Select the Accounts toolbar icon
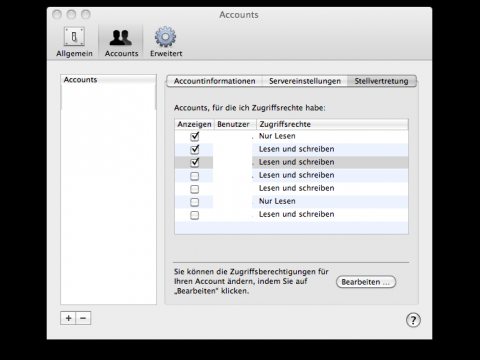 [x=121, y=42]
